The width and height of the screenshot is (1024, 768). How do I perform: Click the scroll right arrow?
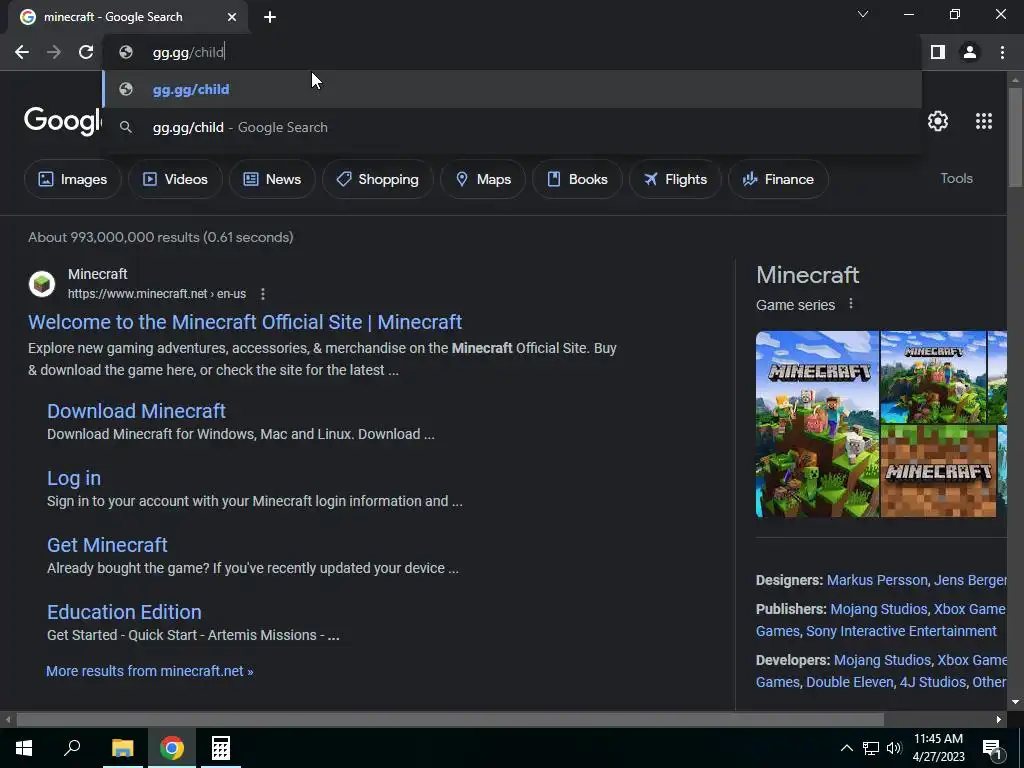(999, 720)
